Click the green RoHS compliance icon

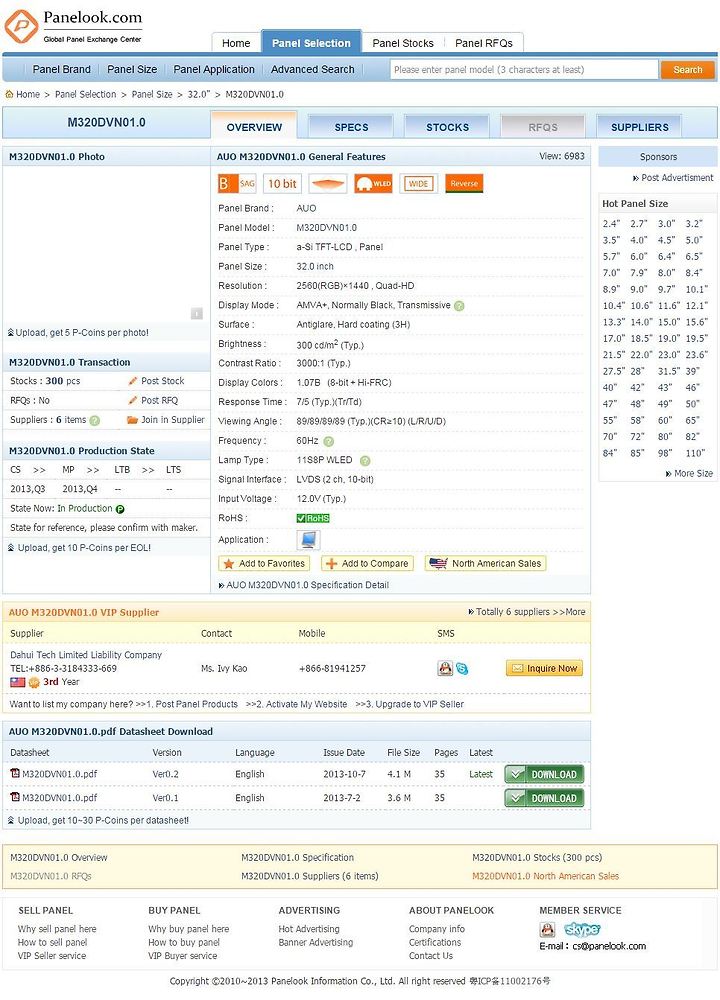tap(312, 518)
